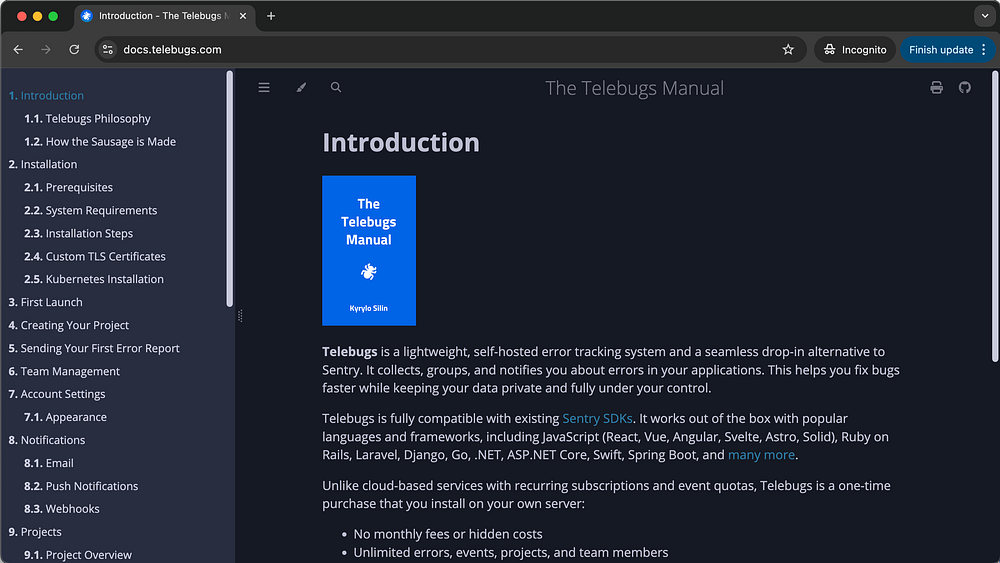
Task: Open chapter 2. Installation
Action: [43, 165]
